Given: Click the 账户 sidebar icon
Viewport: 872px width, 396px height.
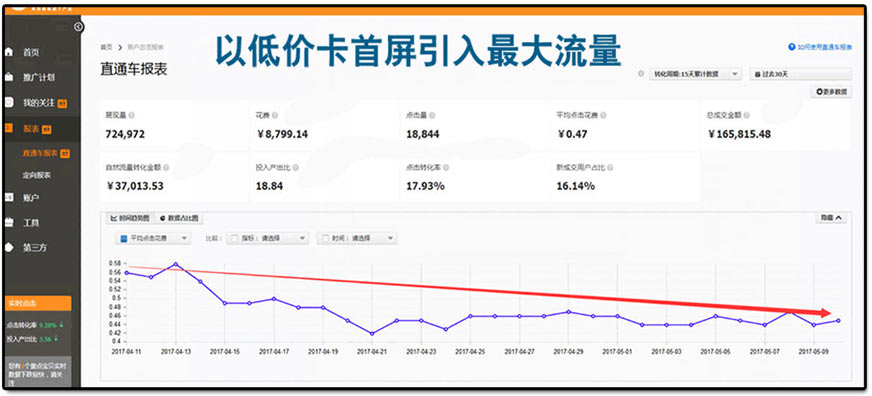Looking at the screenshot, I should (x=8, y=197).
